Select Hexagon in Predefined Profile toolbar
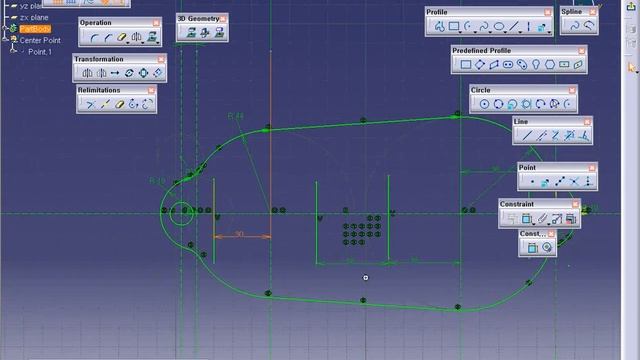 [550, 64]
